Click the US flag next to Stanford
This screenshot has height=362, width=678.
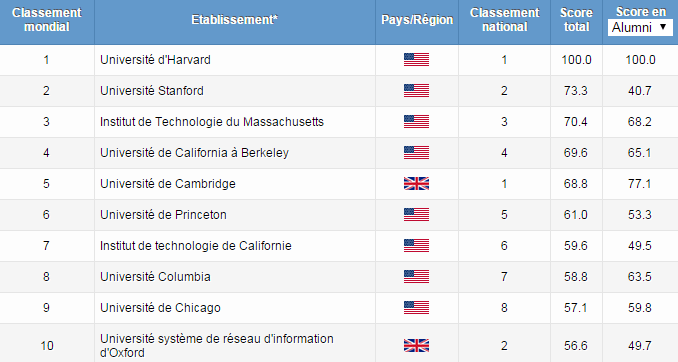(416, 91)
